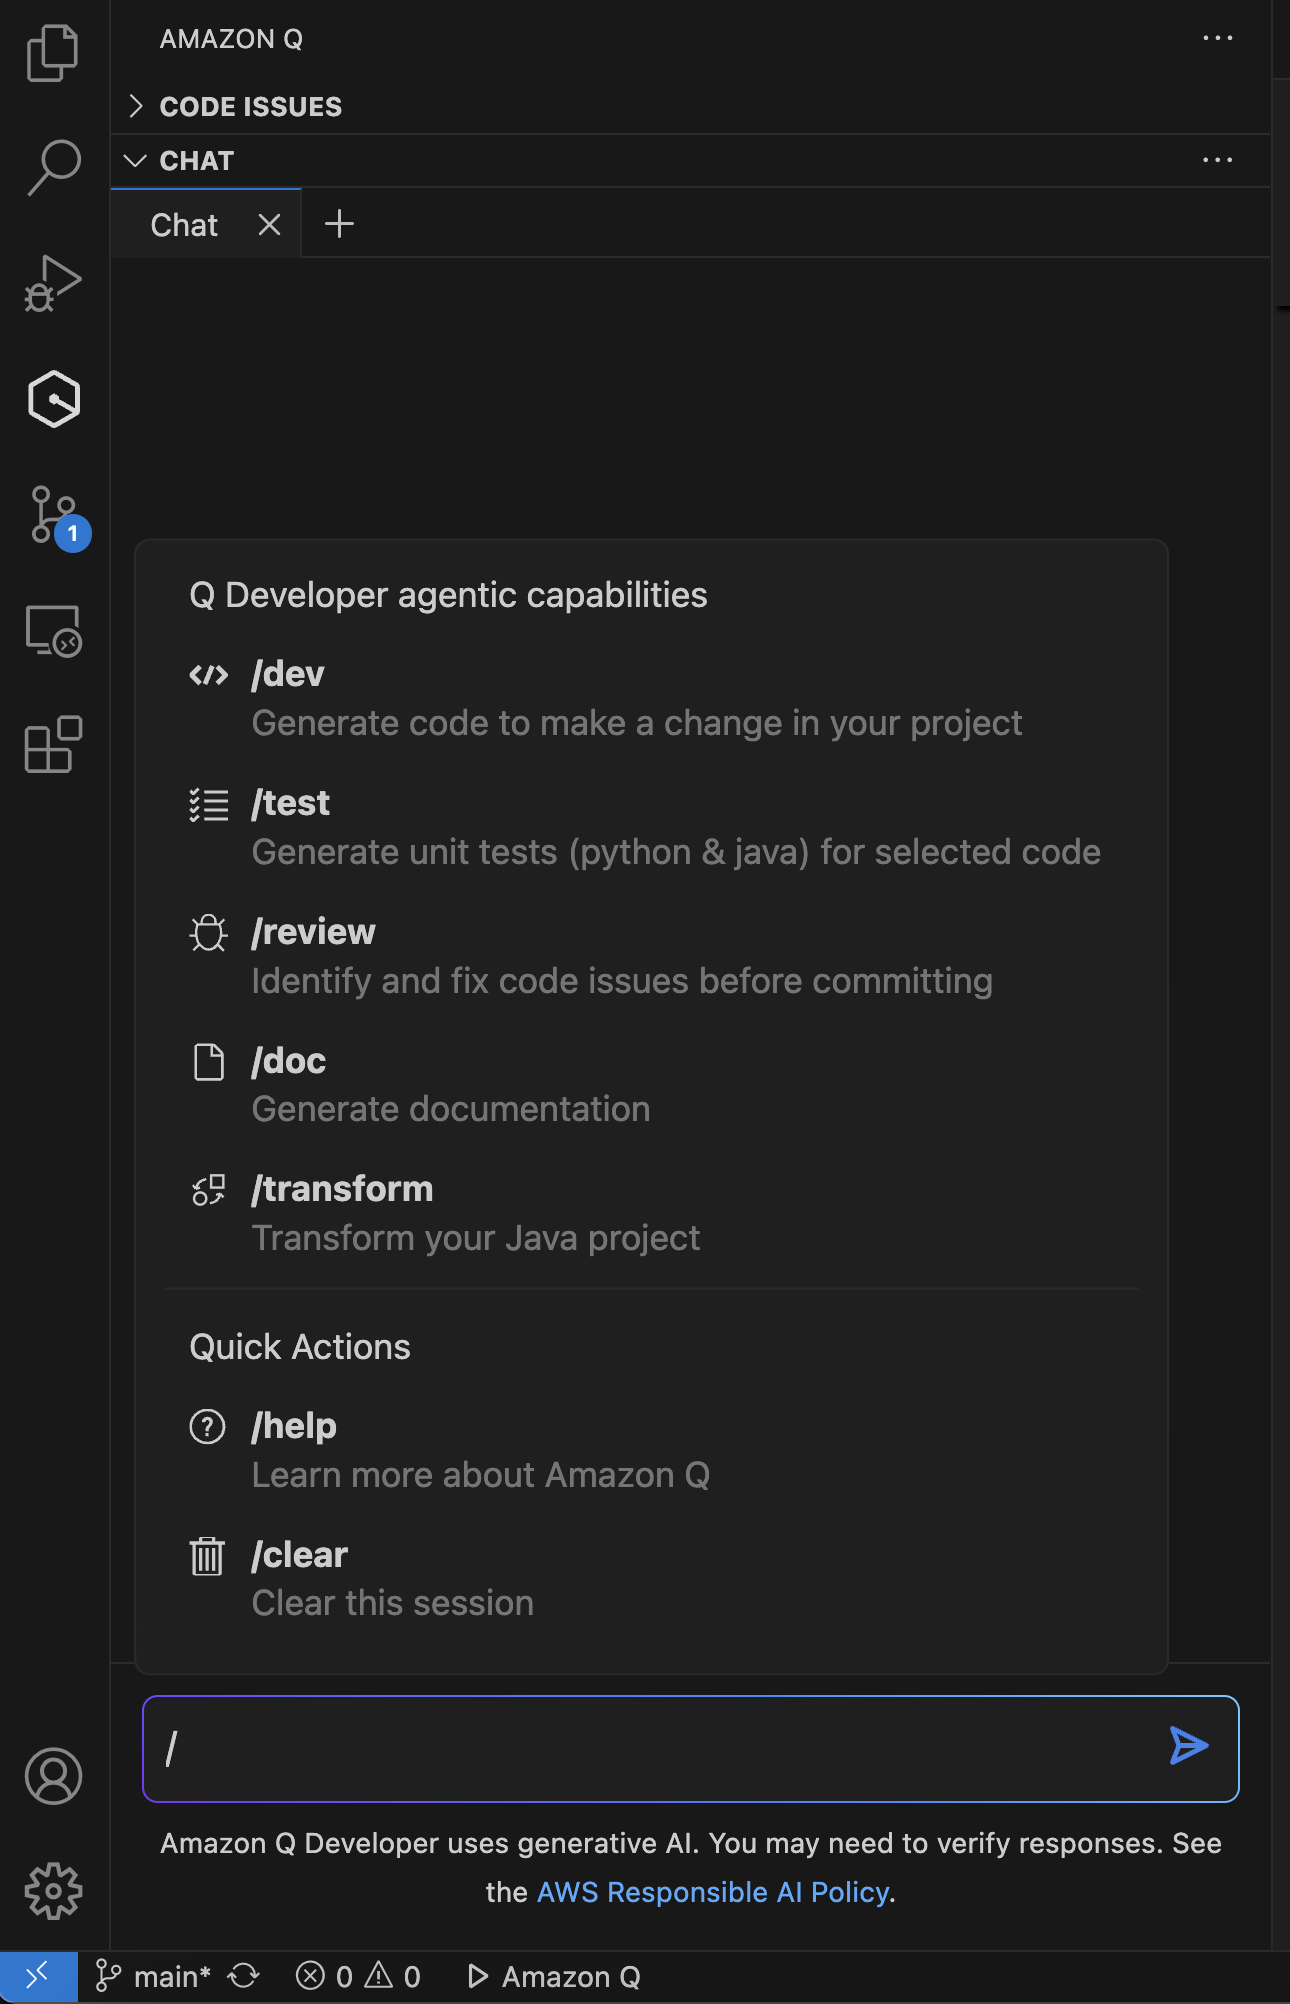Choose the /dev command from the list
The height and width of the screenshot is (2004, 1290).
click(x=288, y=675)
